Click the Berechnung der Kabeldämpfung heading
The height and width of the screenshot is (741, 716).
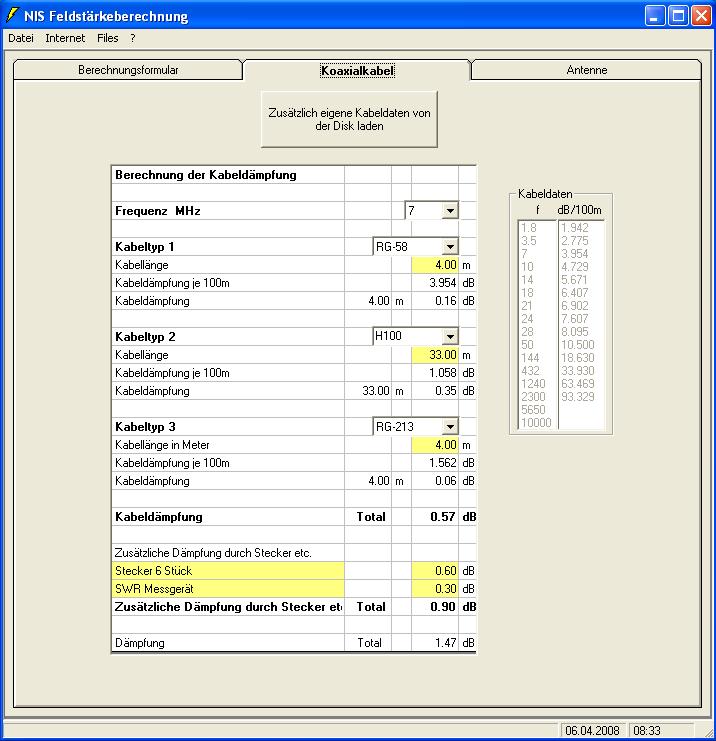206,175
